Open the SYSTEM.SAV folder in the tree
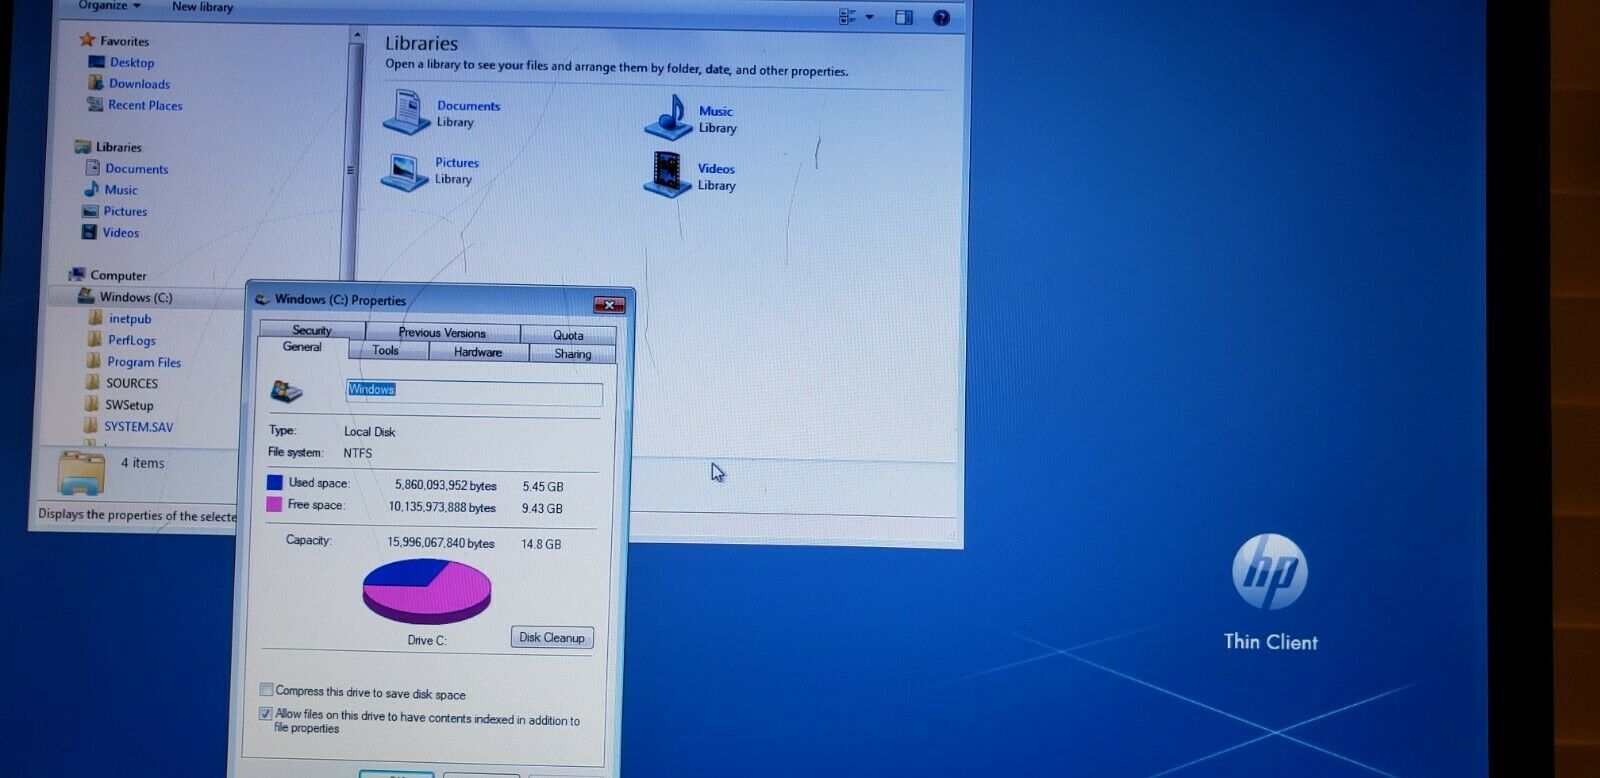The image size is (1600, 778). click(x=139, y=427)
